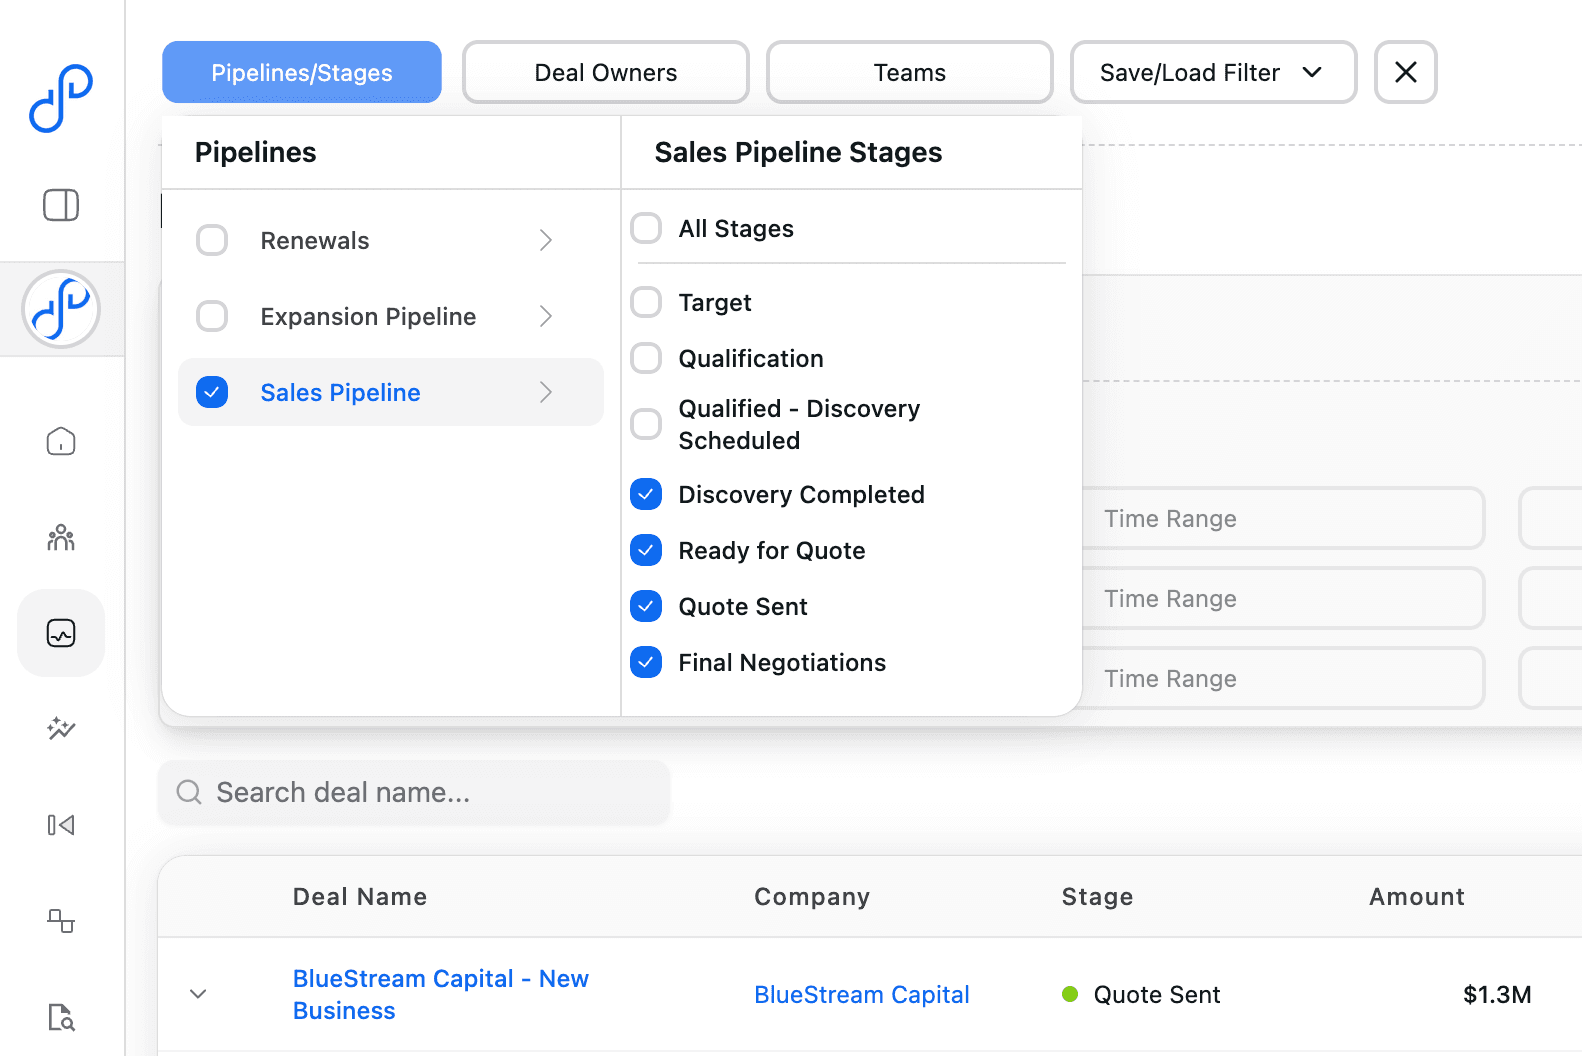
Task: Select the activity monitor sidebar icon
Action: [61, 633]
